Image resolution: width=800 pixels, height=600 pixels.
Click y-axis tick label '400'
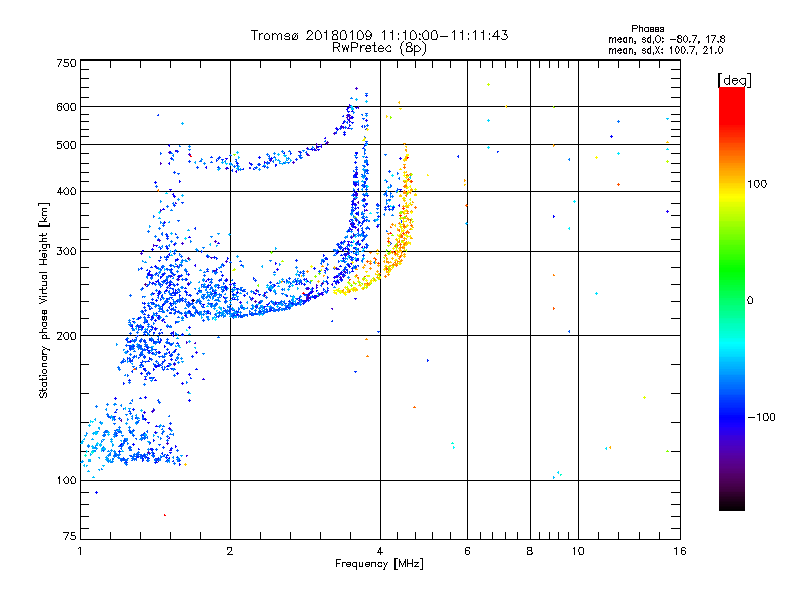coord(66,191)
